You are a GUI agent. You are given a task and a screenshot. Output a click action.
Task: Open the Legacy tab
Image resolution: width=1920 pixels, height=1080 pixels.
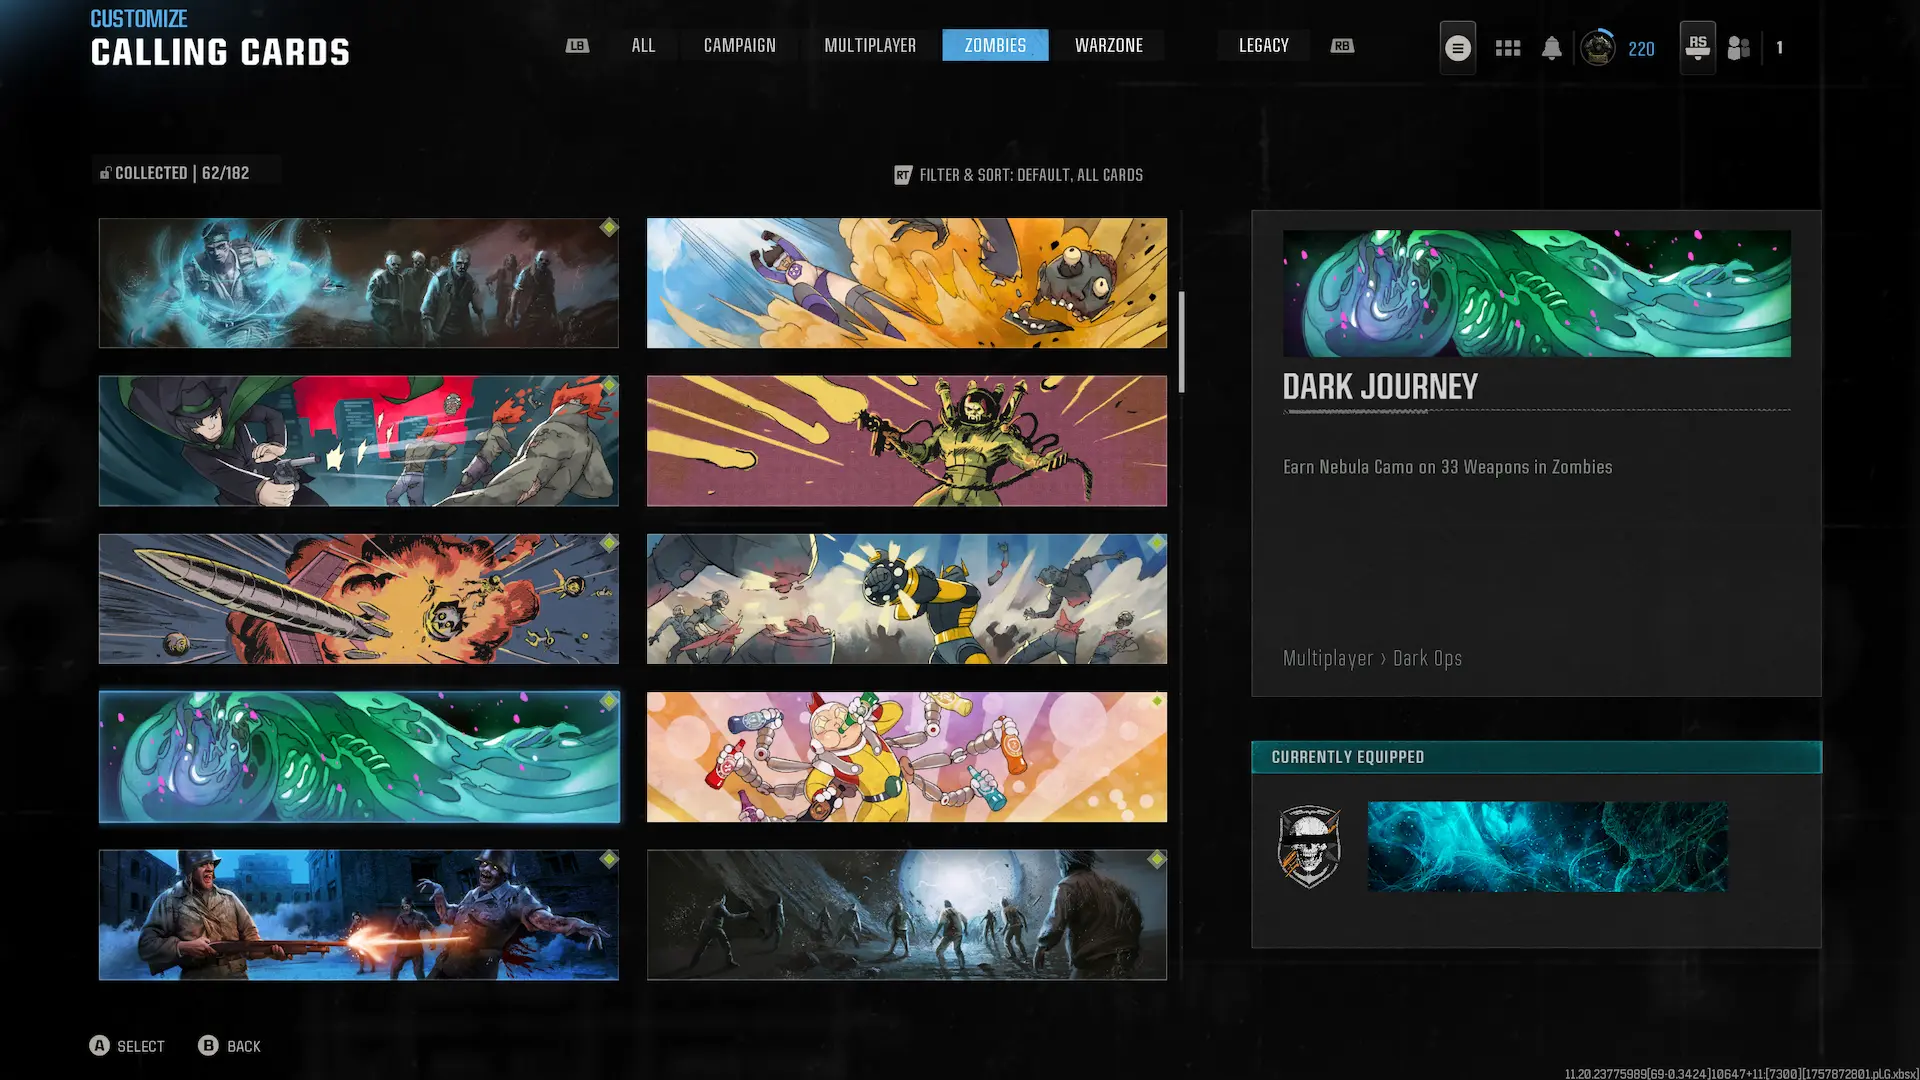(1263, 45)
